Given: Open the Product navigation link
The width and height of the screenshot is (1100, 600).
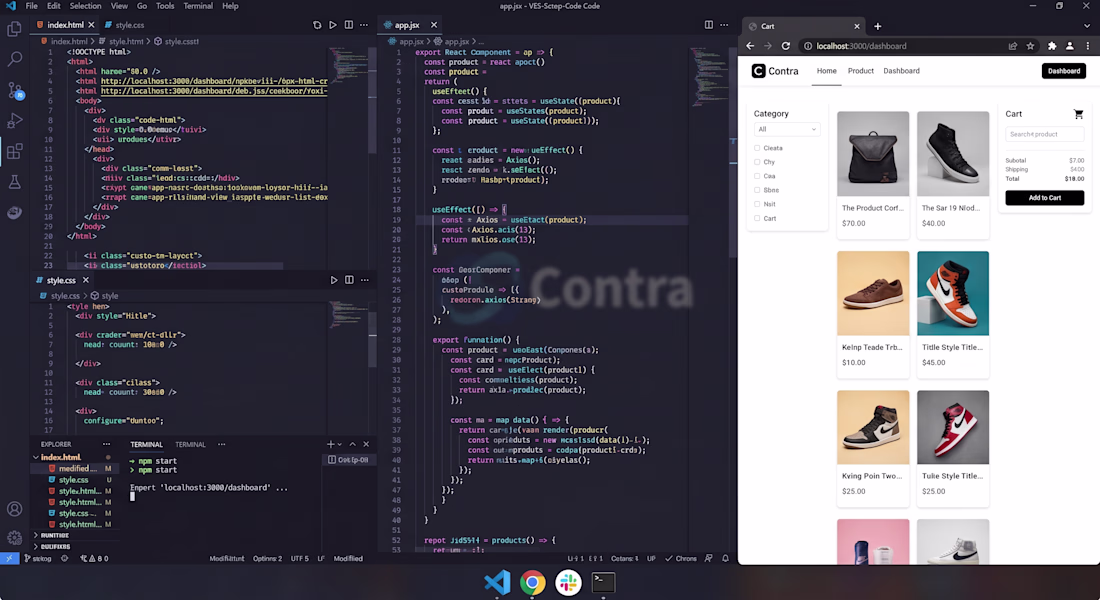Looking at the screenshot, I should [x=860, y=71].
